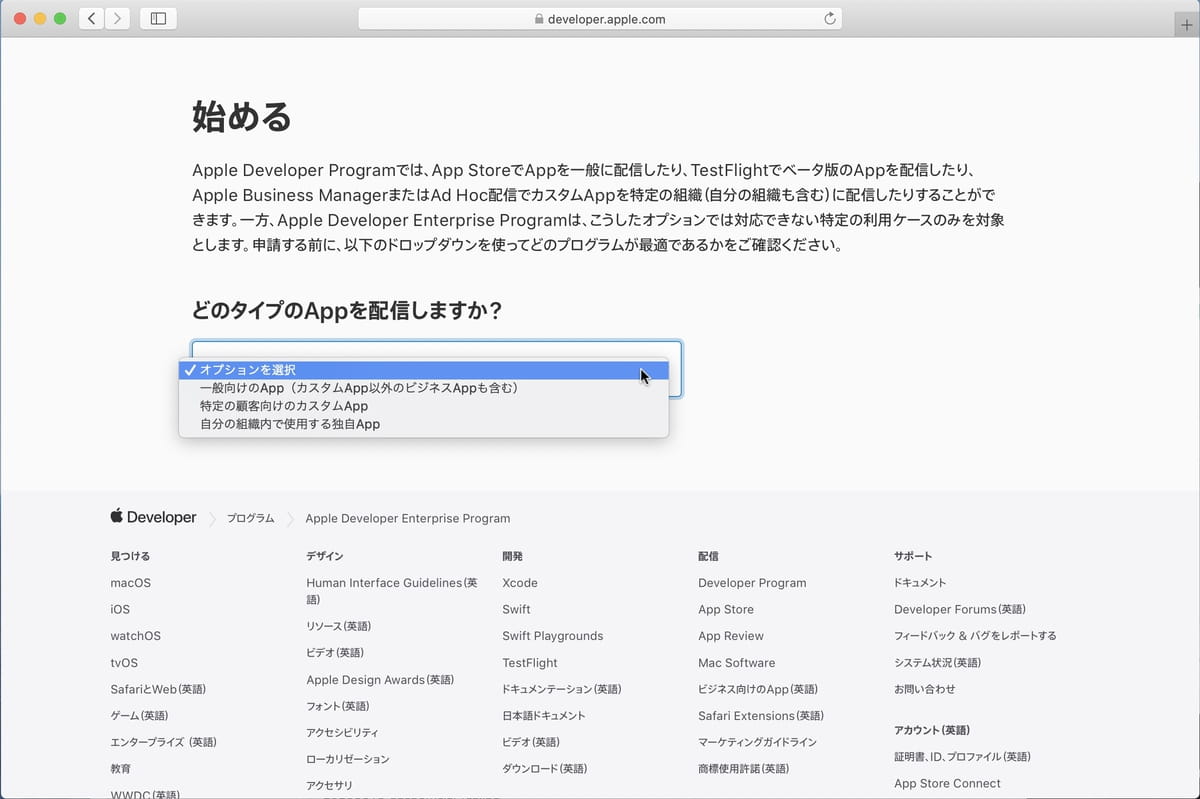Image resolution: width=1200 pixels, height=799 pixels.
Task: Select the checked オプションを選択 option
Action: [424, 370]
